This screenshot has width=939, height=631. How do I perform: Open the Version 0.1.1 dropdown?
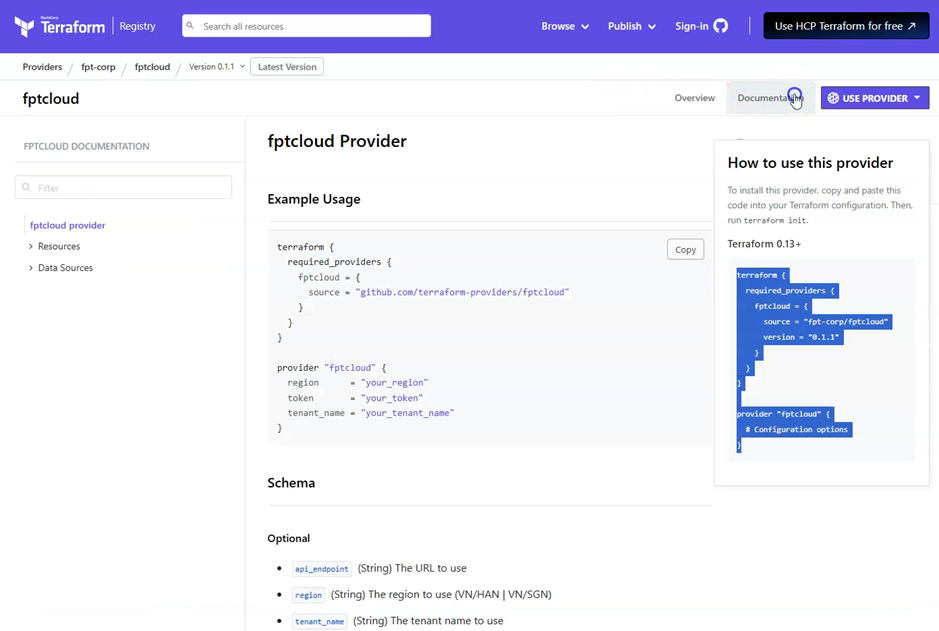point(217,67)
